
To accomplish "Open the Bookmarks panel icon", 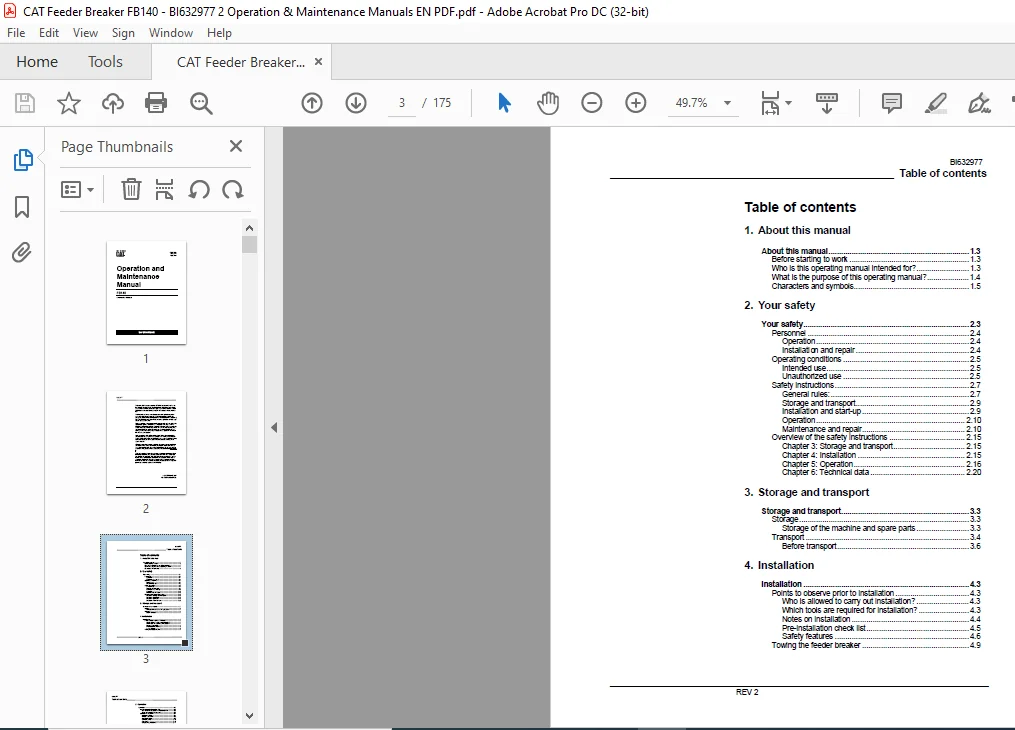I will 22,207.
